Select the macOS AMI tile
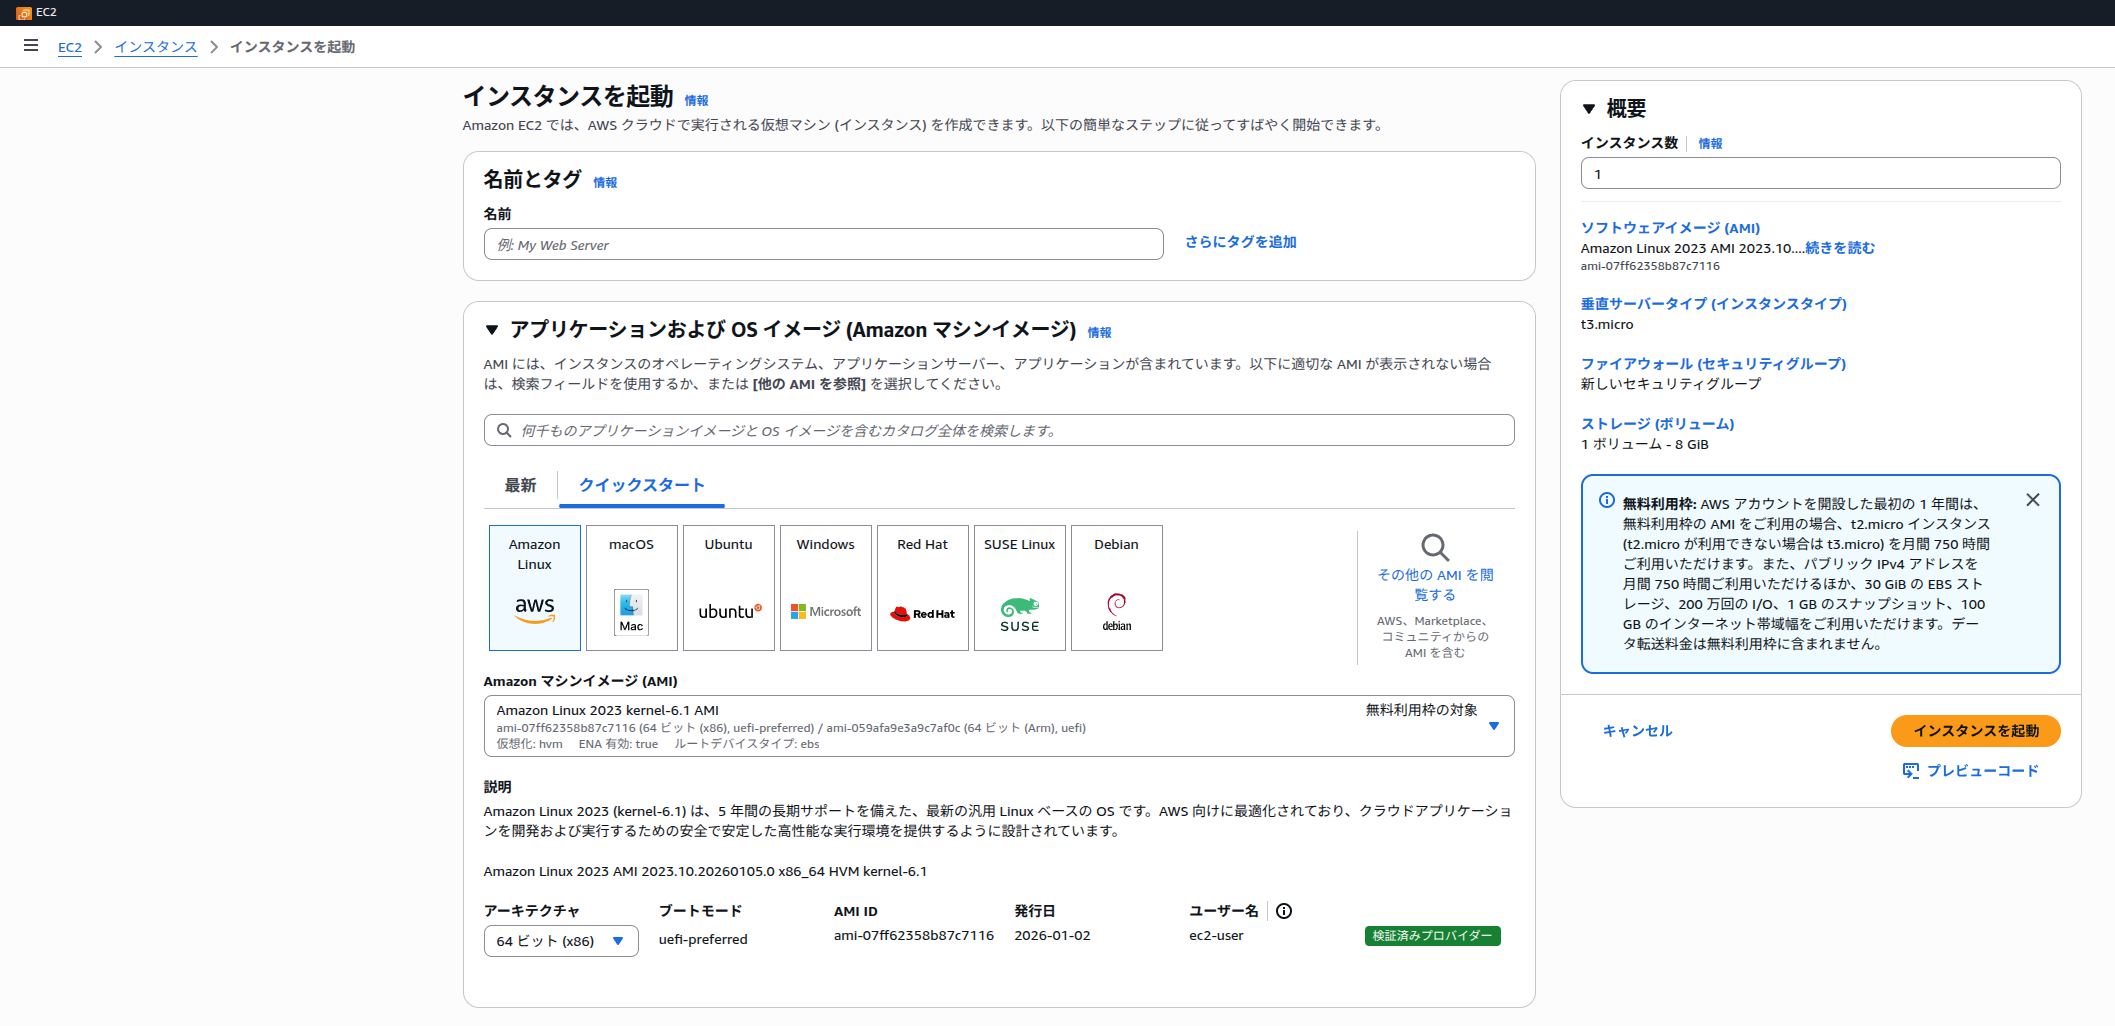The width and height of the screenshot is (2115, 1026). point(631,588)
